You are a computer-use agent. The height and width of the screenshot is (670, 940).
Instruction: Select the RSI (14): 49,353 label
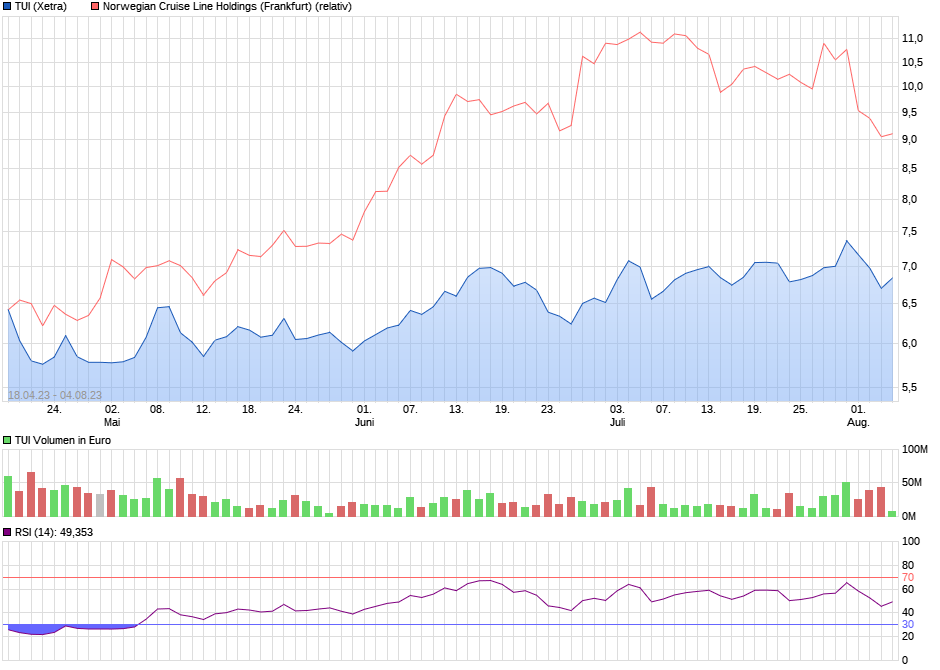pos(54,532)
